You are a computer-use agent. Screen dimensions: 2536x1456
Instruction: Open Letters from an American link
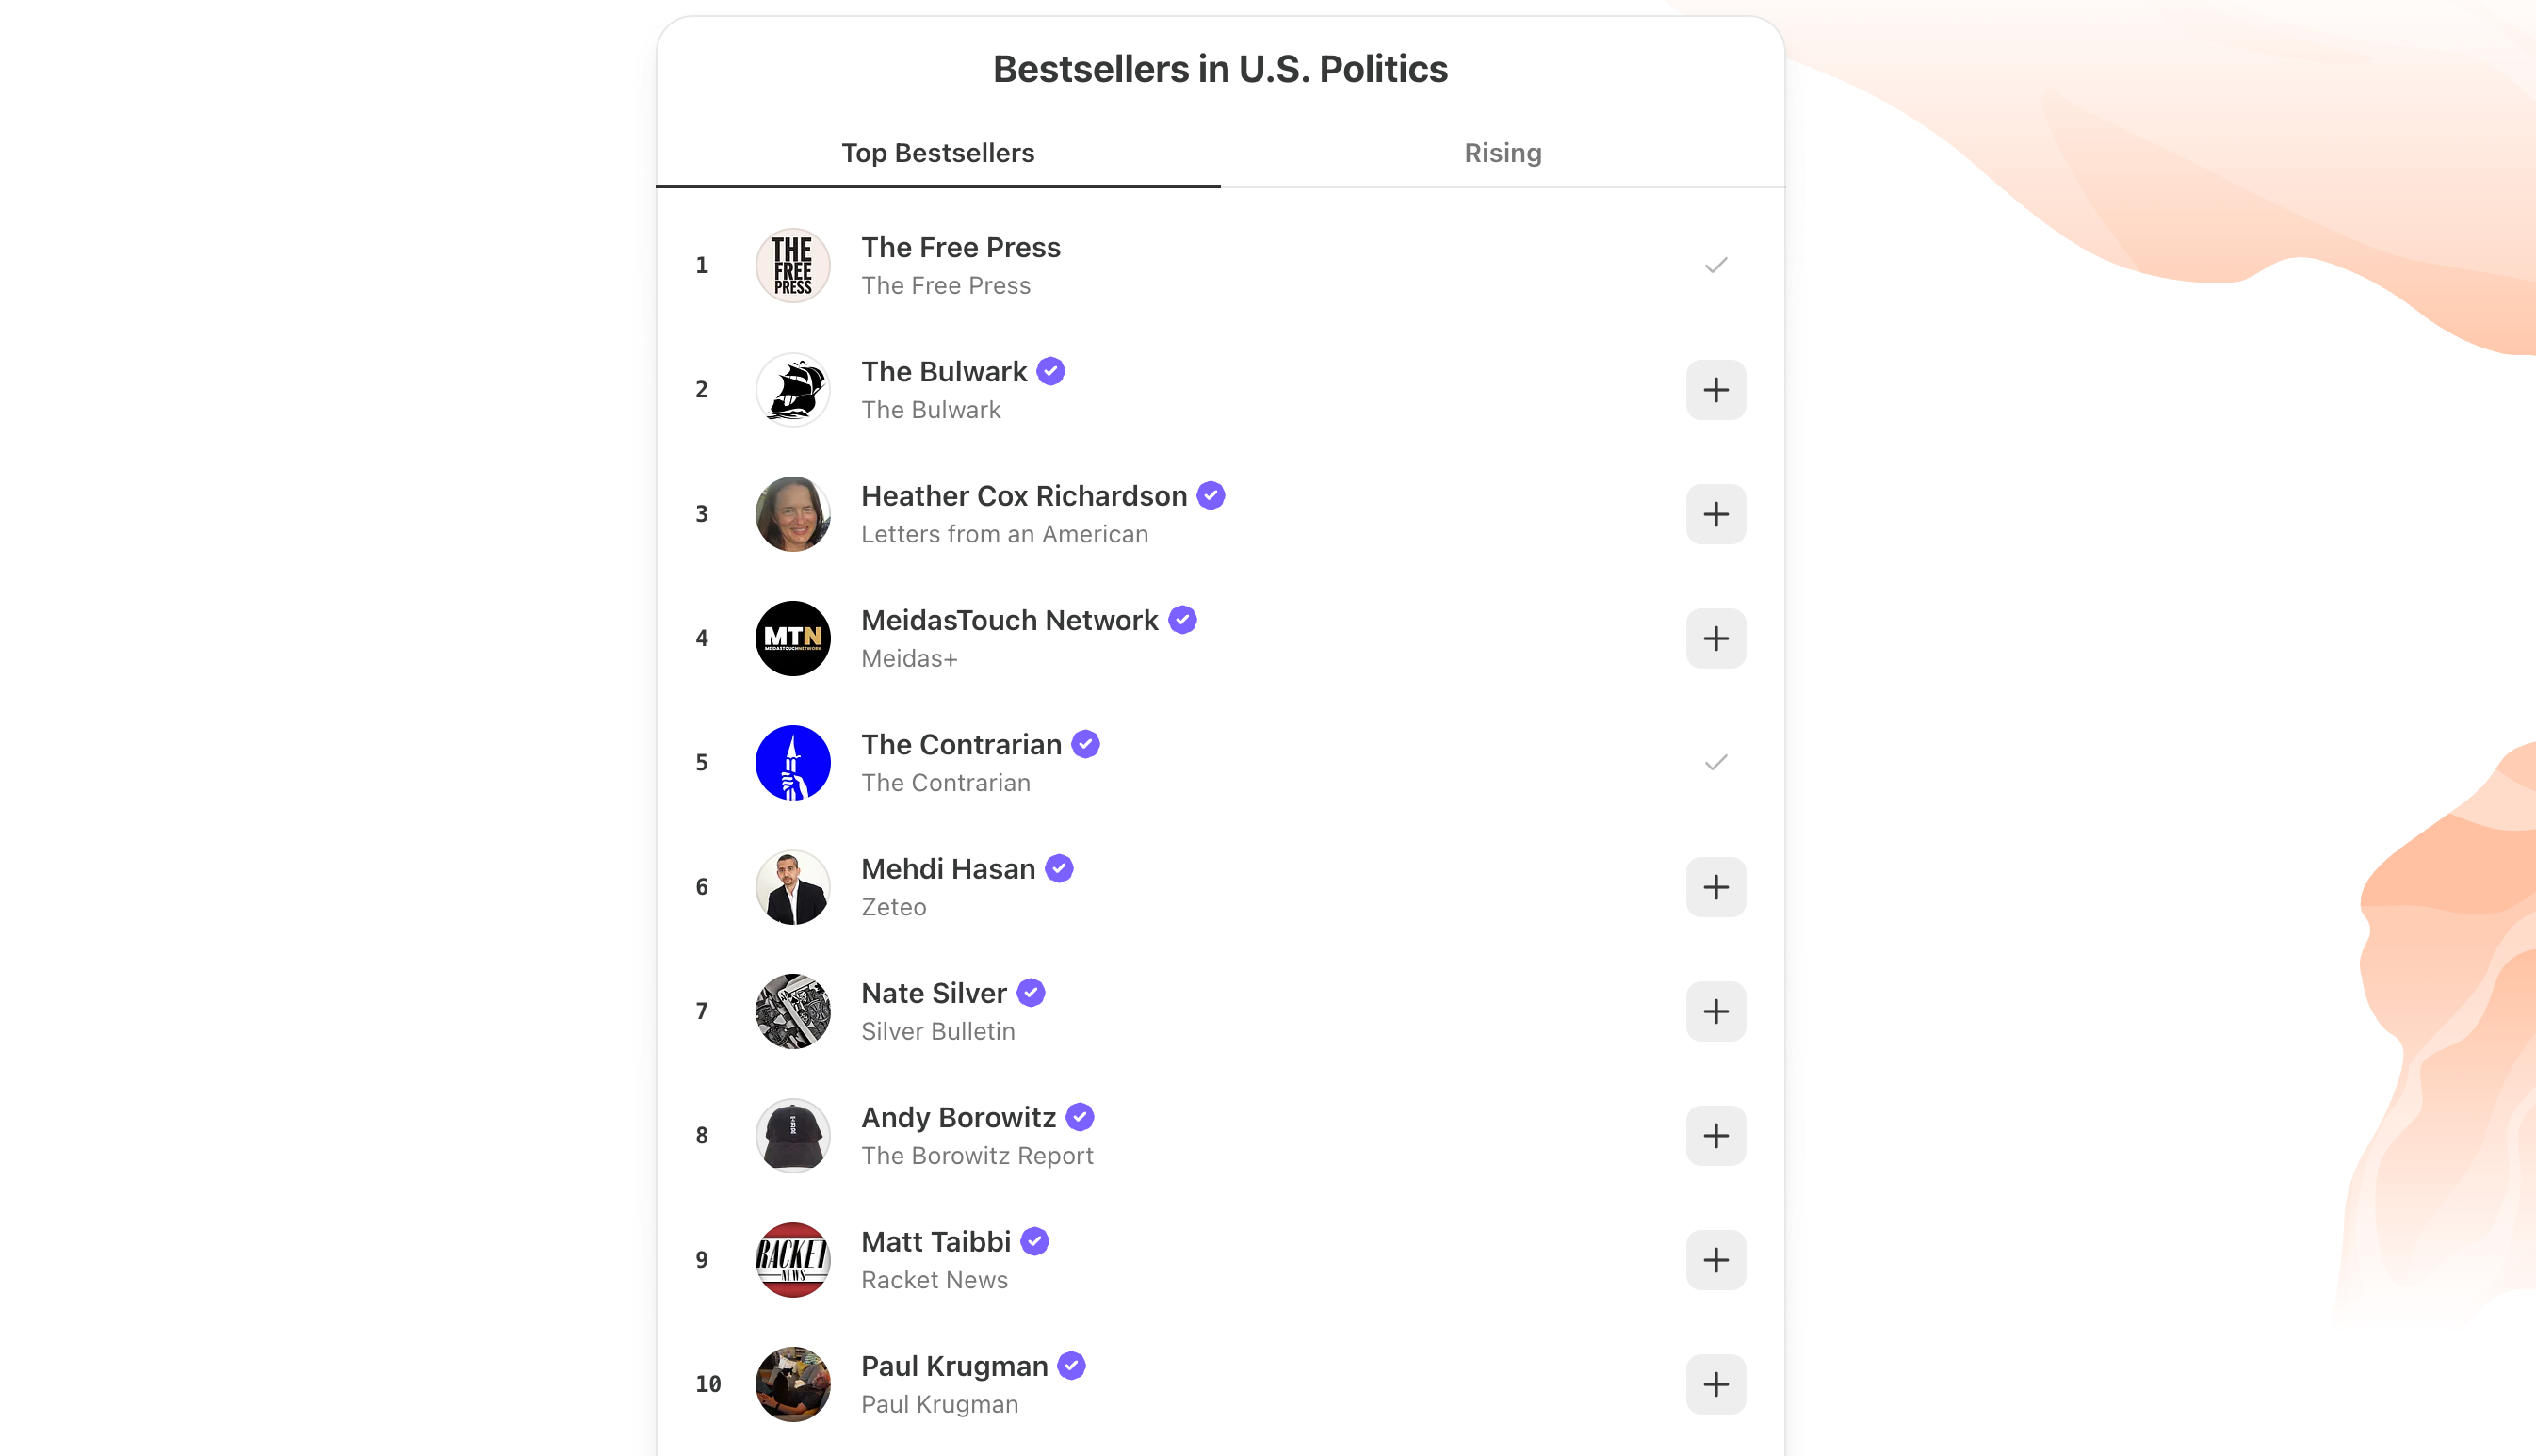[x=1004, y=535]
